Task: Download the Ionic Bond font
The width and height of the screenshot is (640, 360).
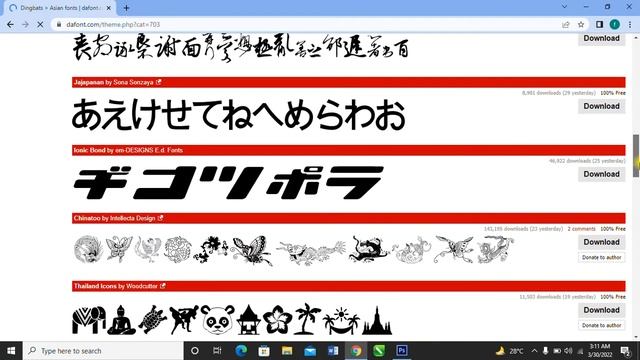Action: coord(601,174)
